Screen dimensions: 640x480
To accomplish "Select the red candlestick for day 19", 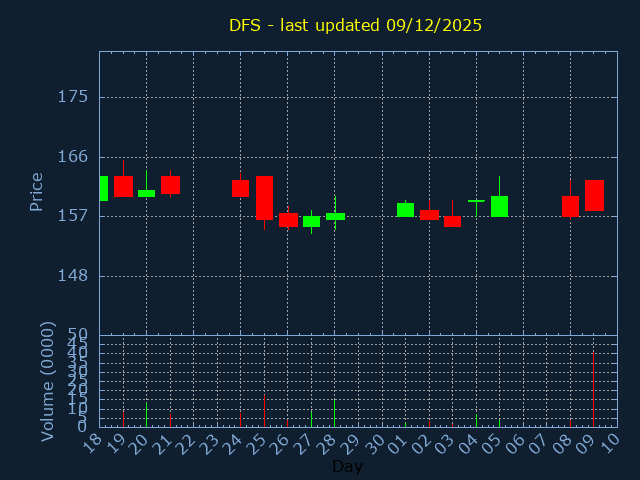I will [123, 186].
